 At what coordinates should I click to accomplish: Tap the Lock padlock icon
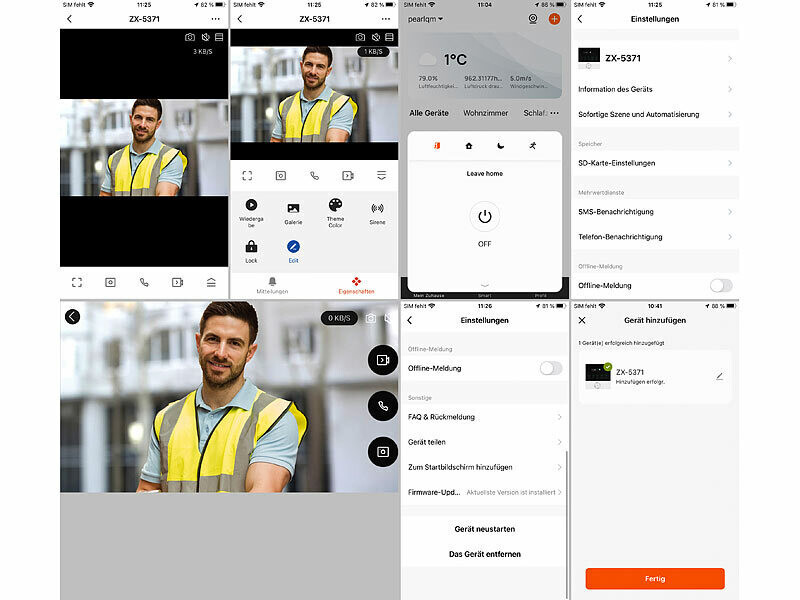[251, 246]
